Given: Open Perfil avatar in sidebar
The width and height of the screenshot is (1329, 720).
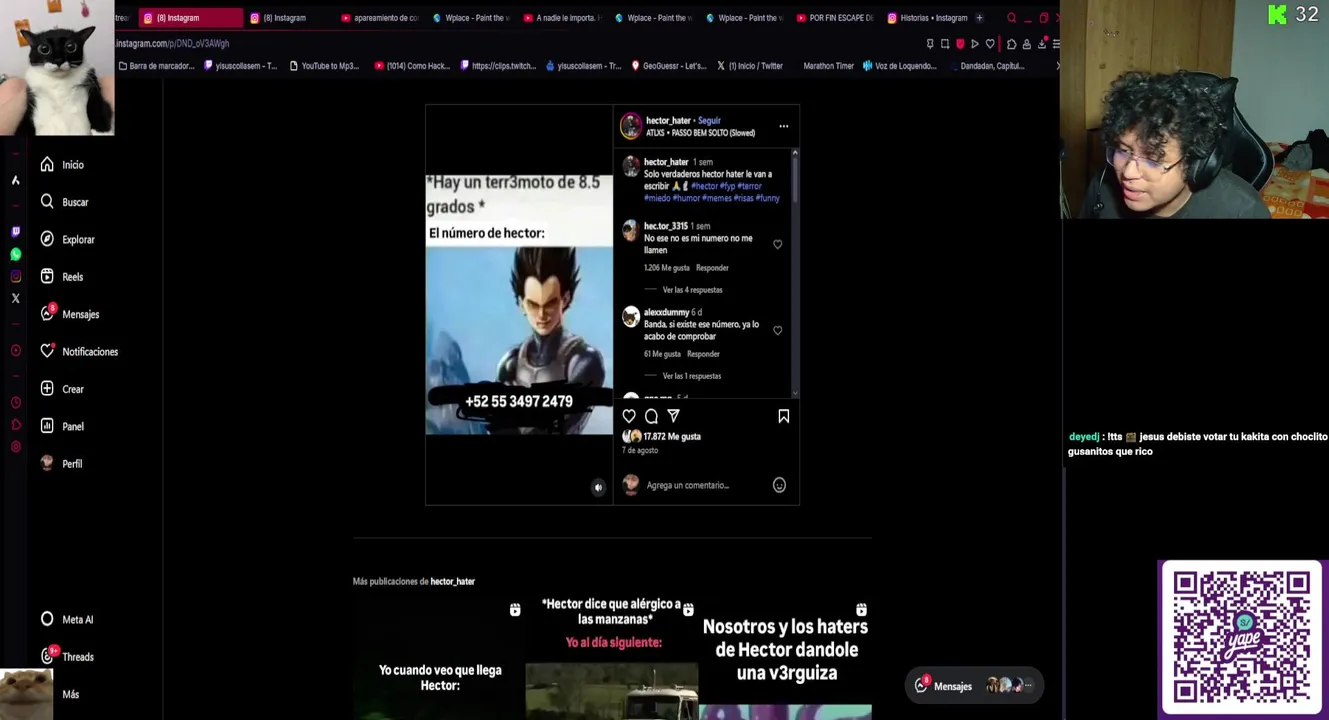Looking at the screenshot, I should (x=47, y=463).
